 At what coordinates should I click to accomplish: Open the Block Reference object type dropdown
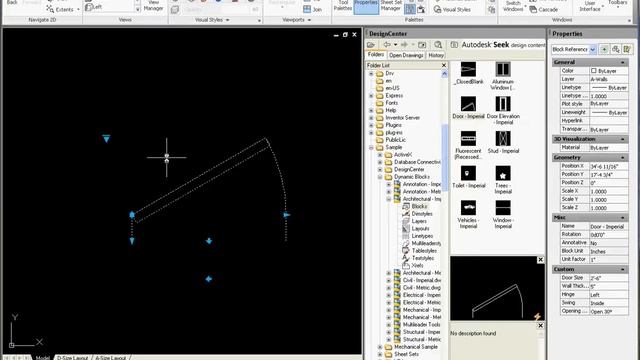click(x=593, y=49)
